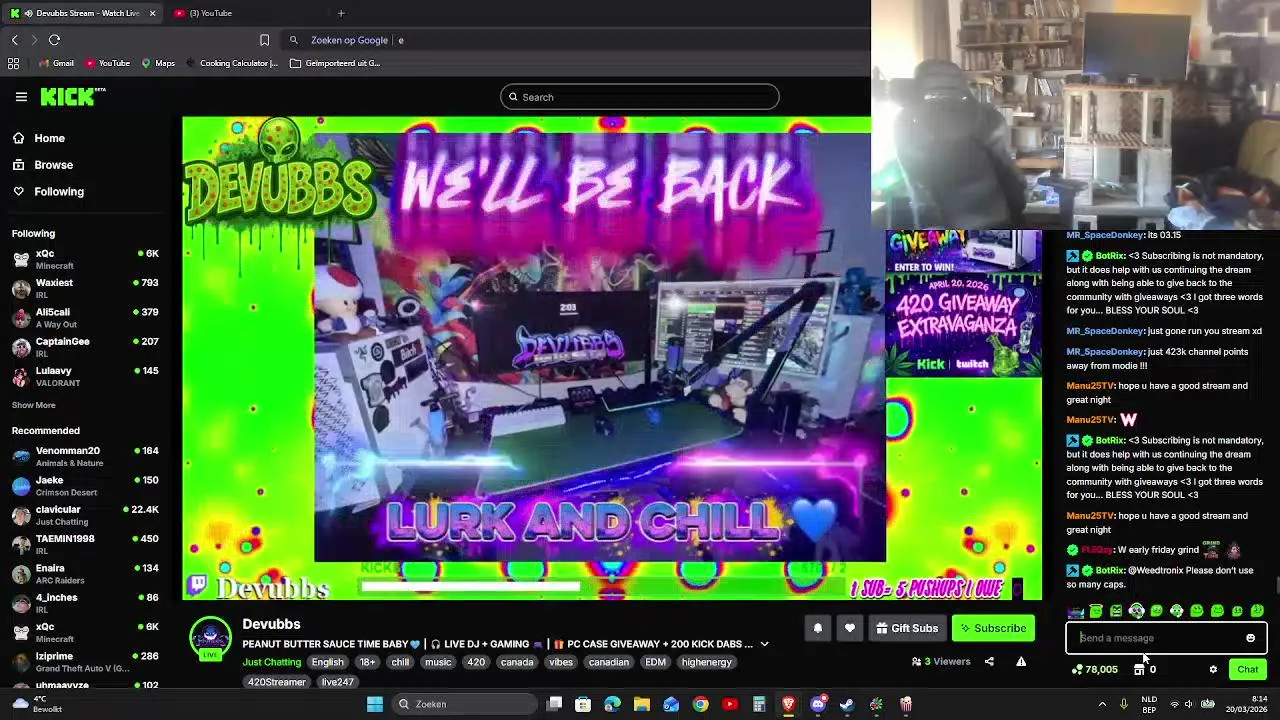Expand the stream title details chevron

[x=764, y=644]
